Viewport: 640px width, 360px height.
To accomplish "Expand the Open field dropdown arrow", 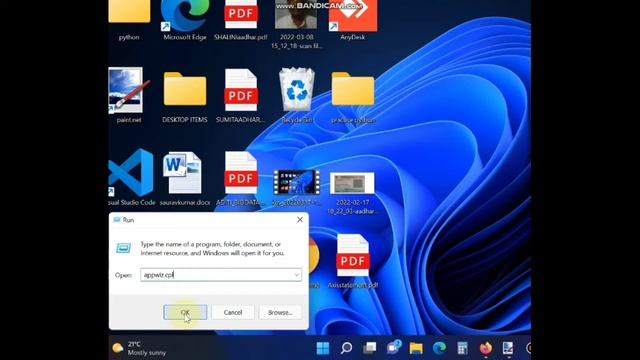I will 297,275.
